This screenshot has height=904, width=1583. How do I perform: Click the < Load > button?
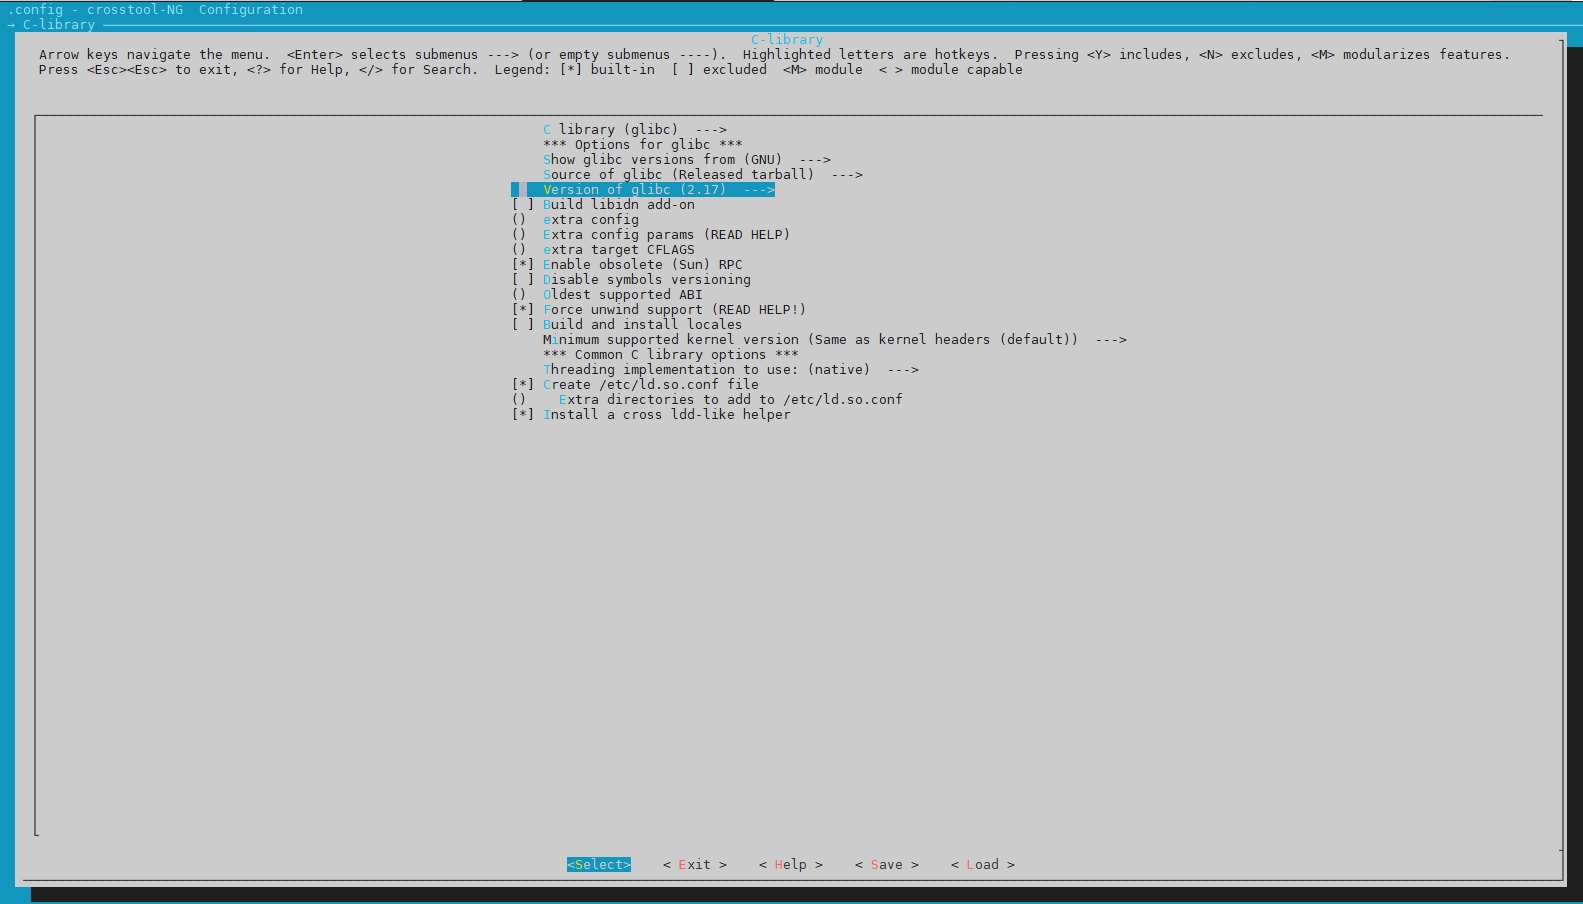click(x=983, y=864)
